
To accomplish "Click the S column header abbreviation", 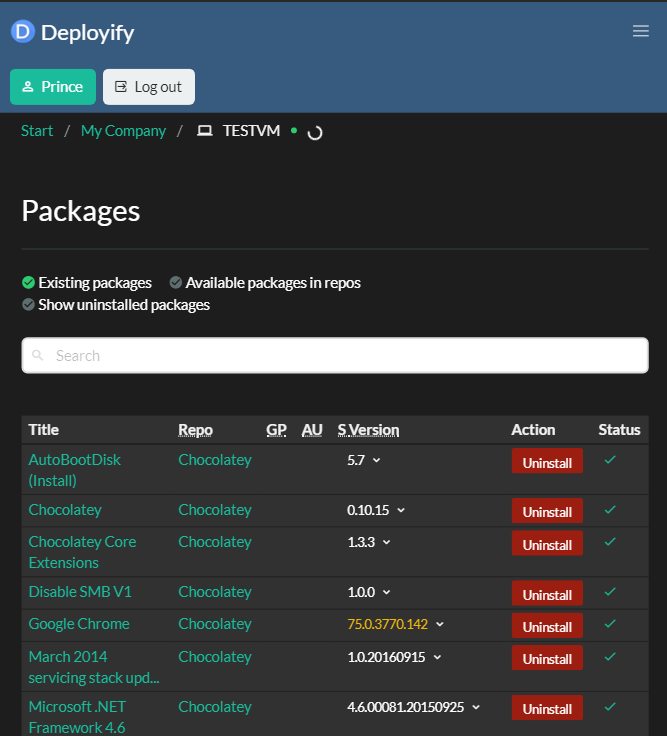I will pyautogui.click(x=342, y=430).
